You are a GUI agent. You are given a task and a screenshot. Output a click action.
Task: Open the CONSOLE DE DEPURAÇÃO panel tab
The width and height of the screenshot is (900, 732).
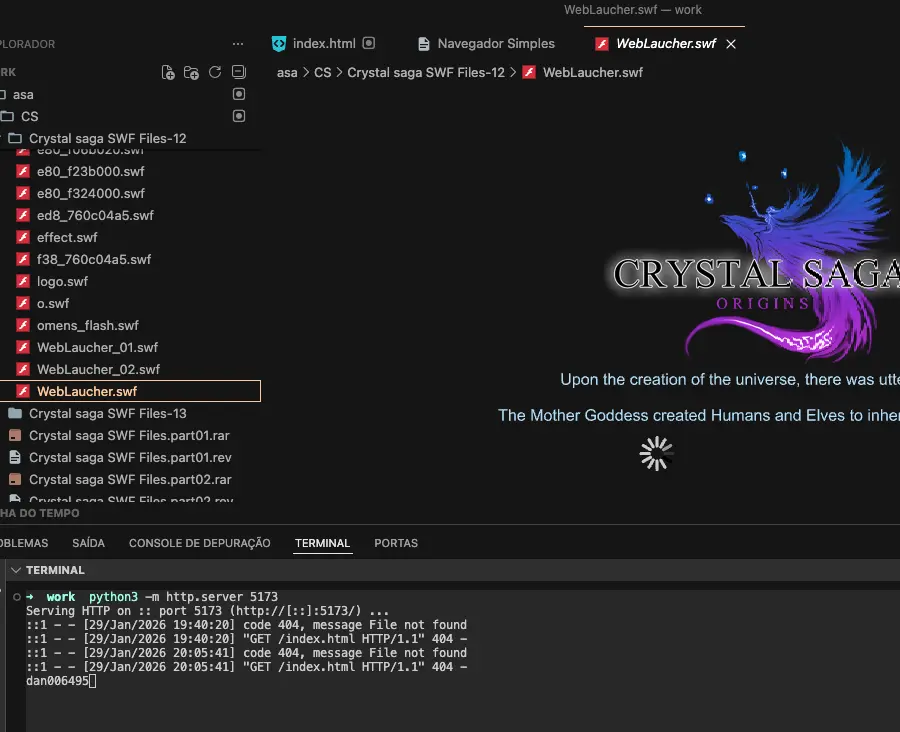199,543
